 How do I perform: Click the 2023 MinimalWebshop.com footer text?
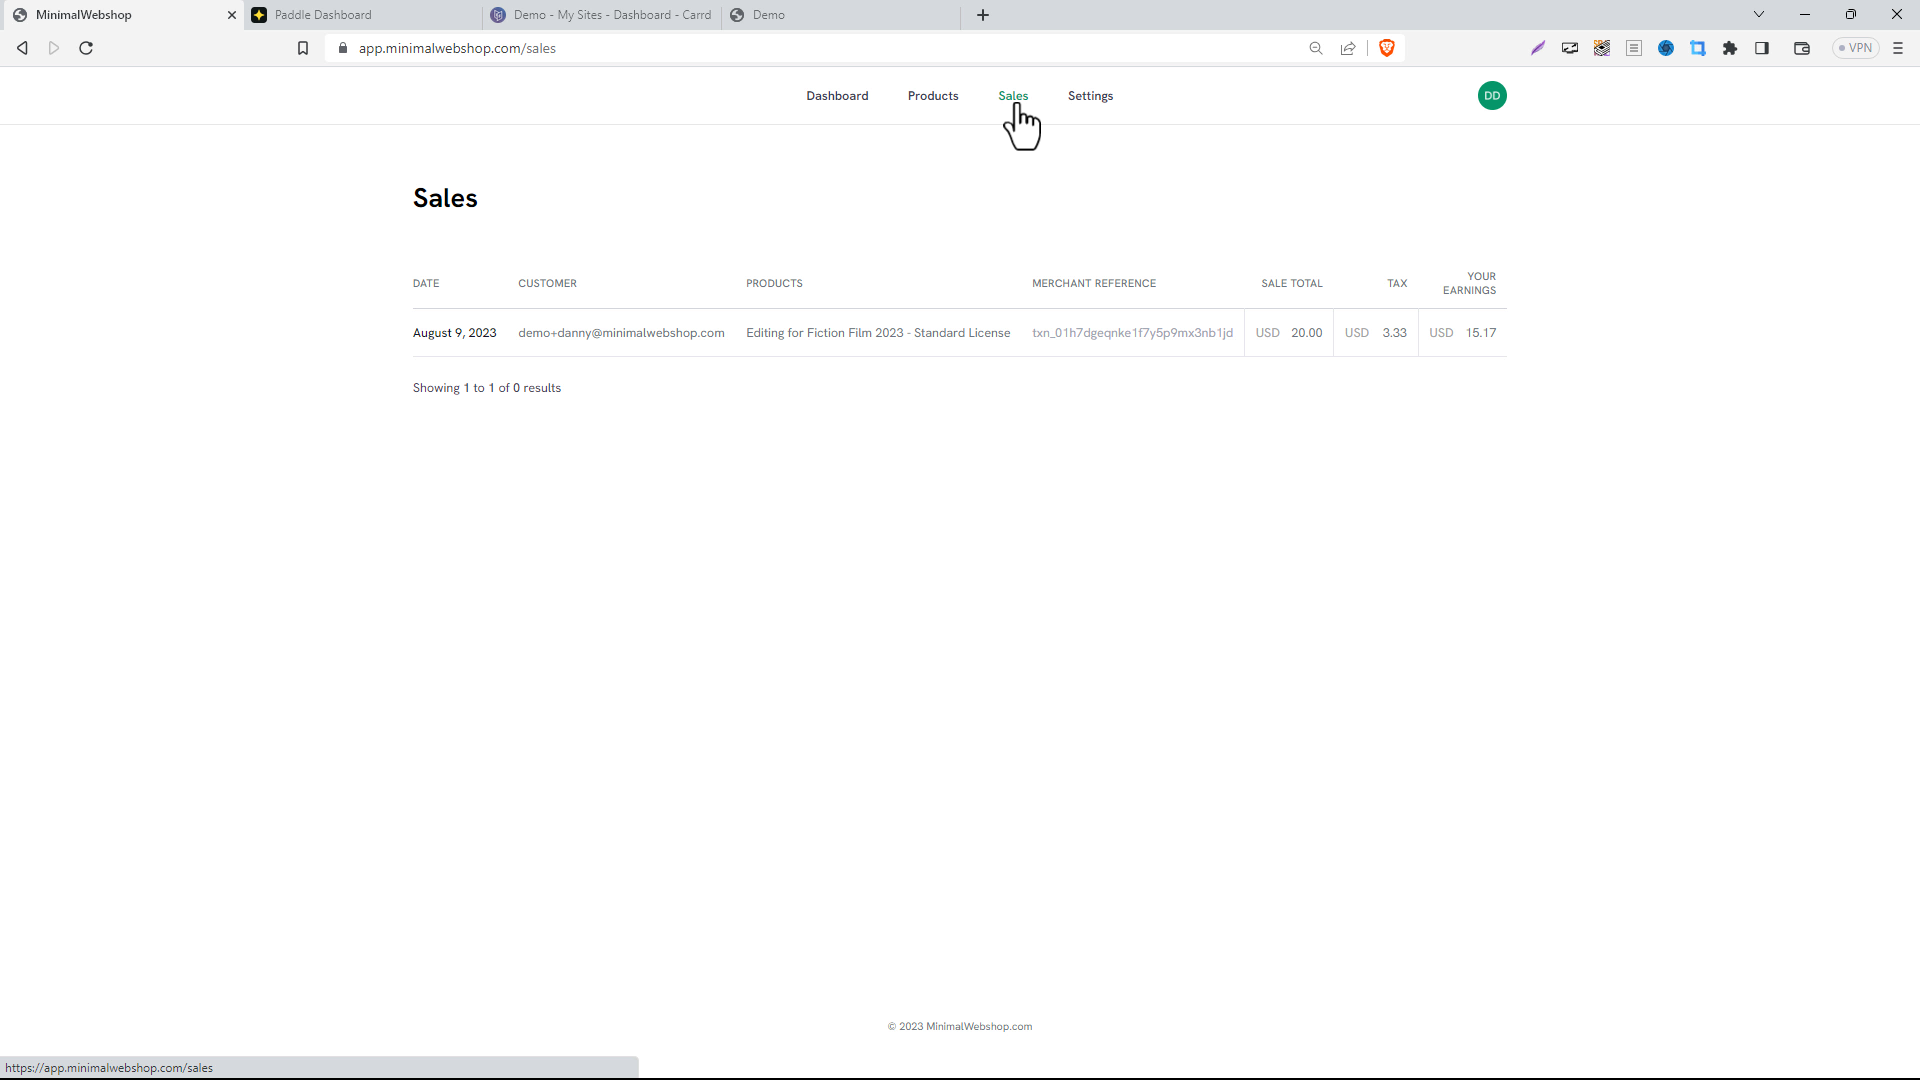point(960,1027)
